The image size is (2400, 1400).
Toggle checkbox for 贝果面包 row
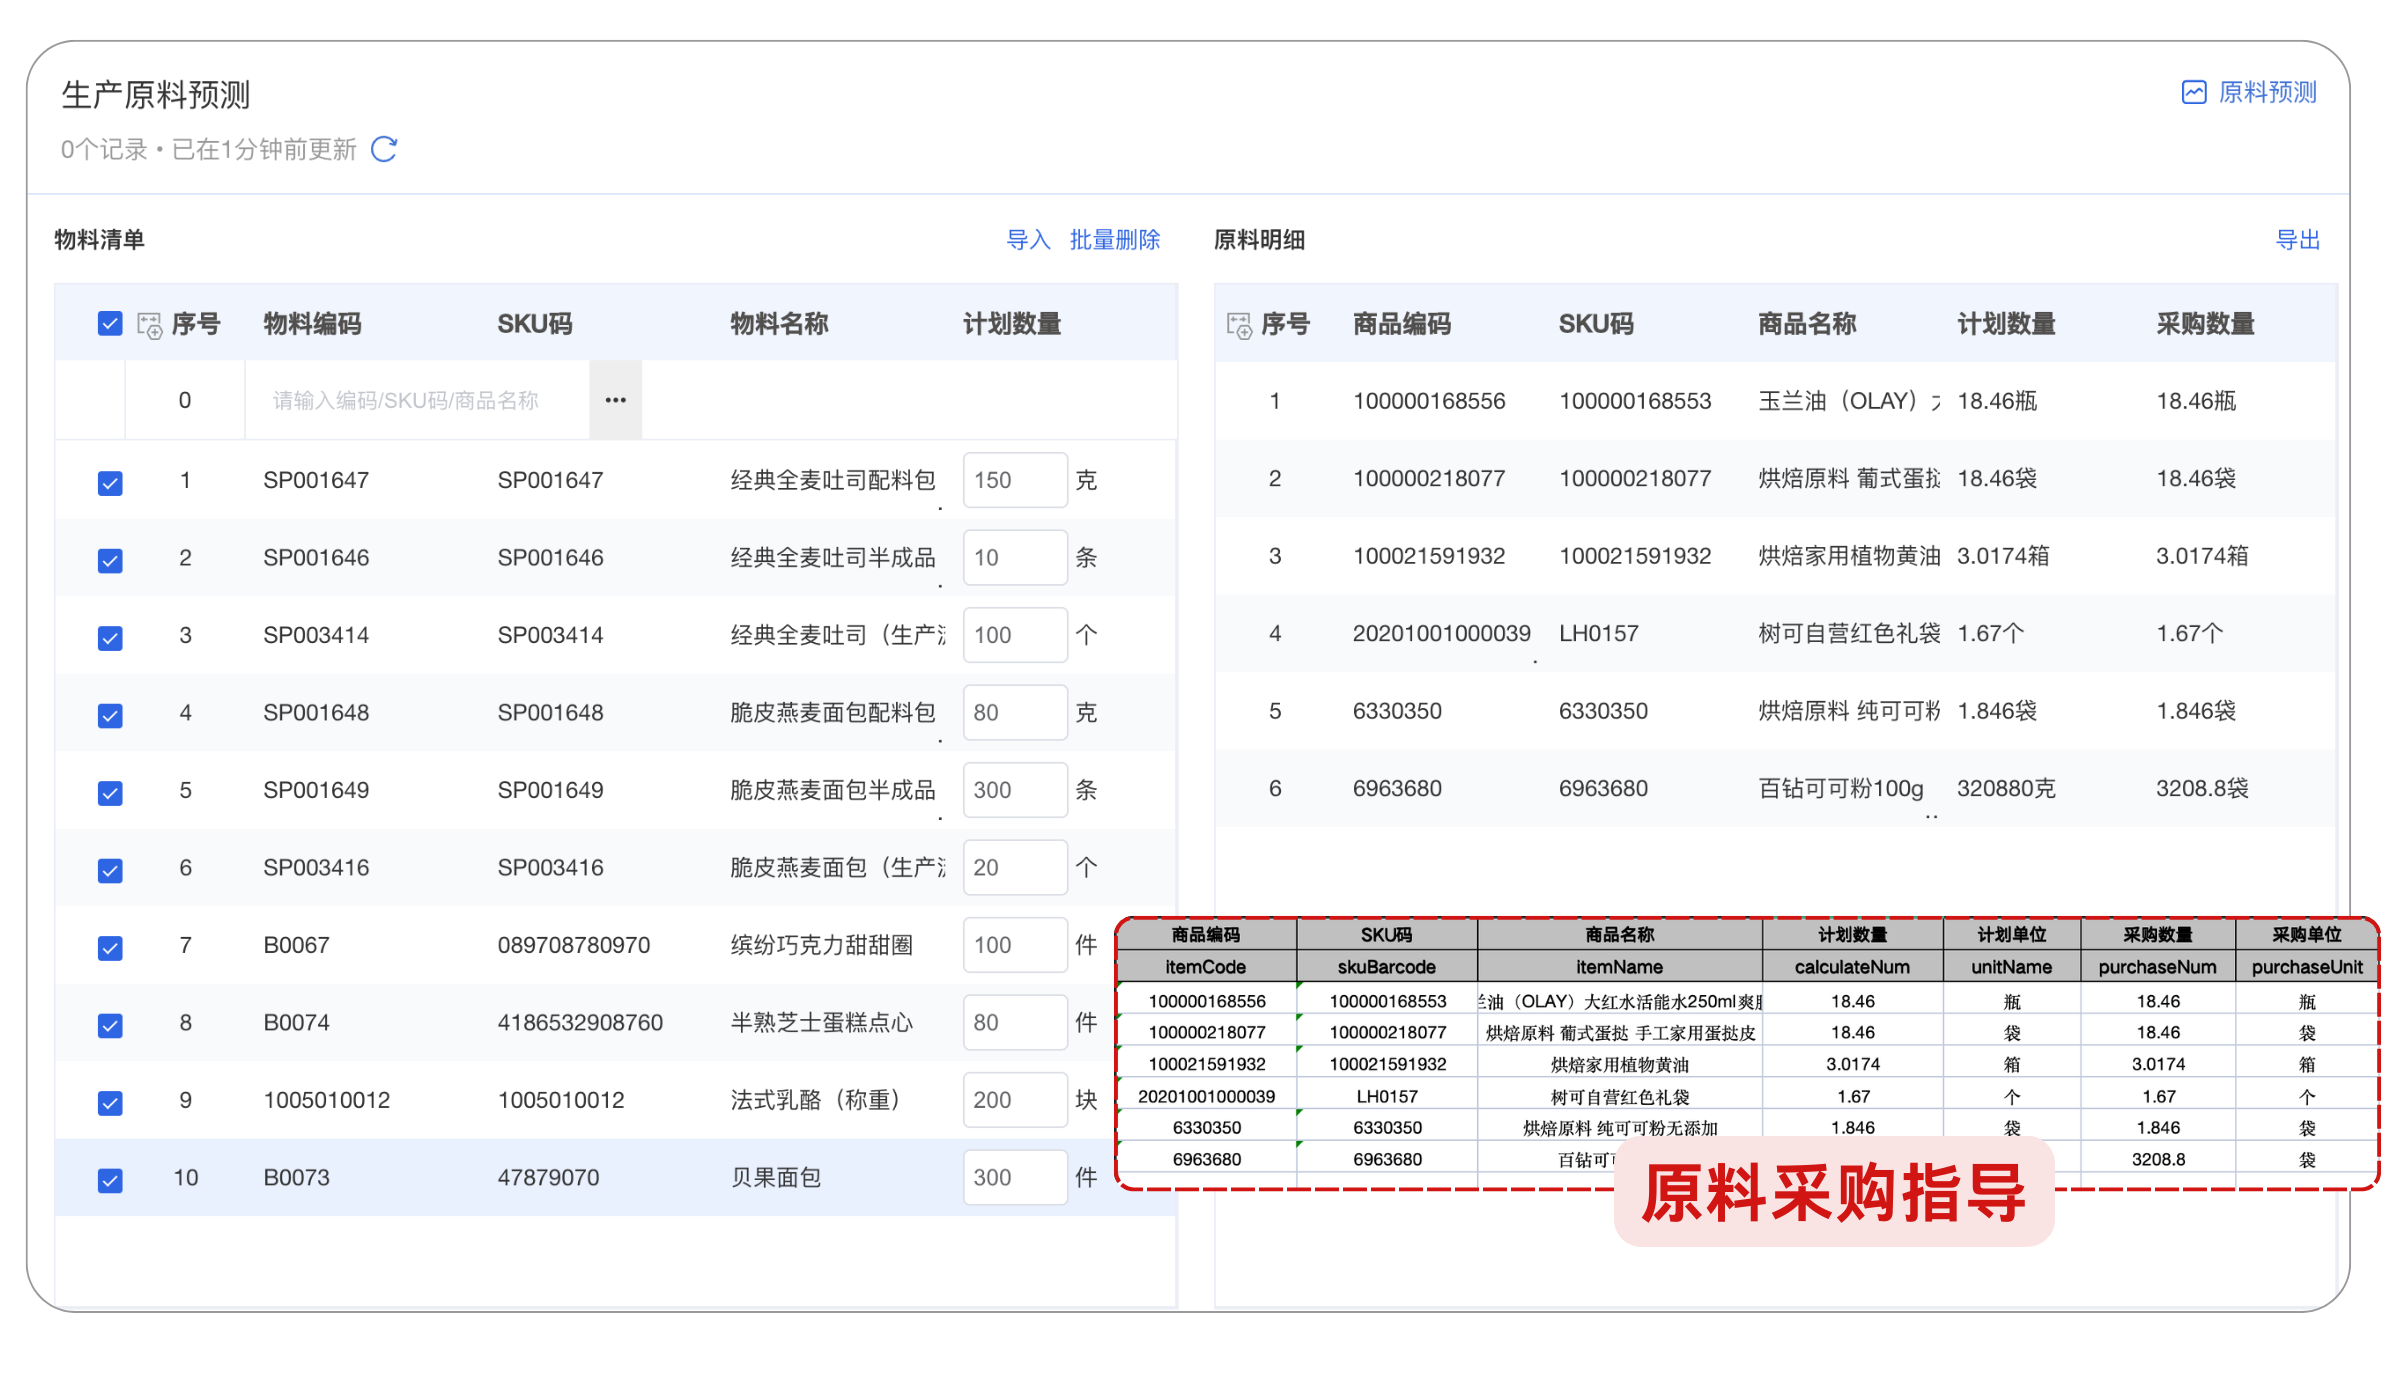[x=110, y=1179]
